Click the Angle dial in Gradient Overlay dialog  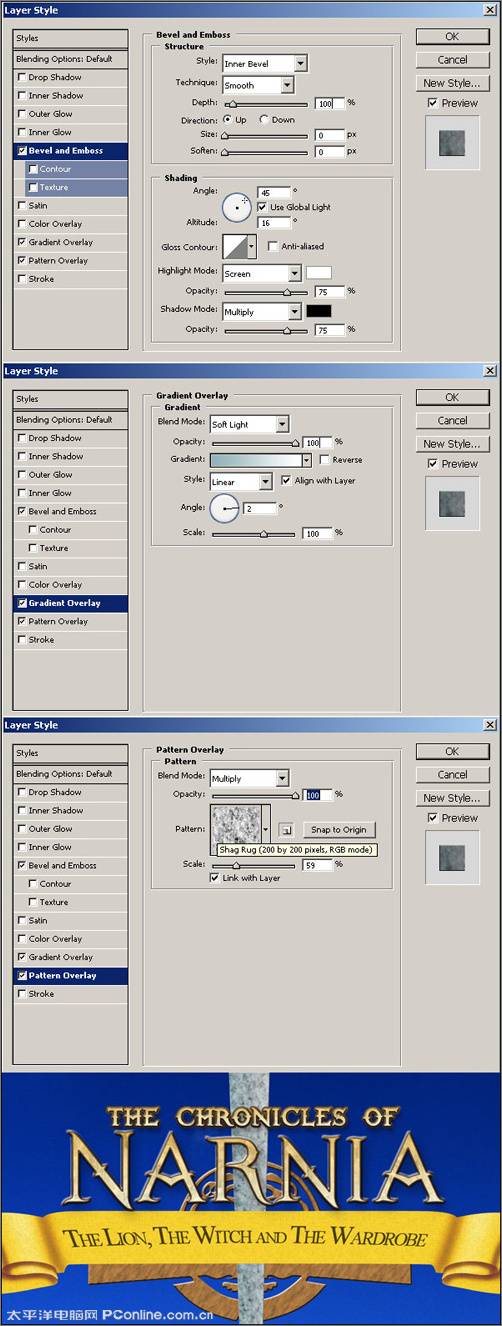tap(225, 508)
